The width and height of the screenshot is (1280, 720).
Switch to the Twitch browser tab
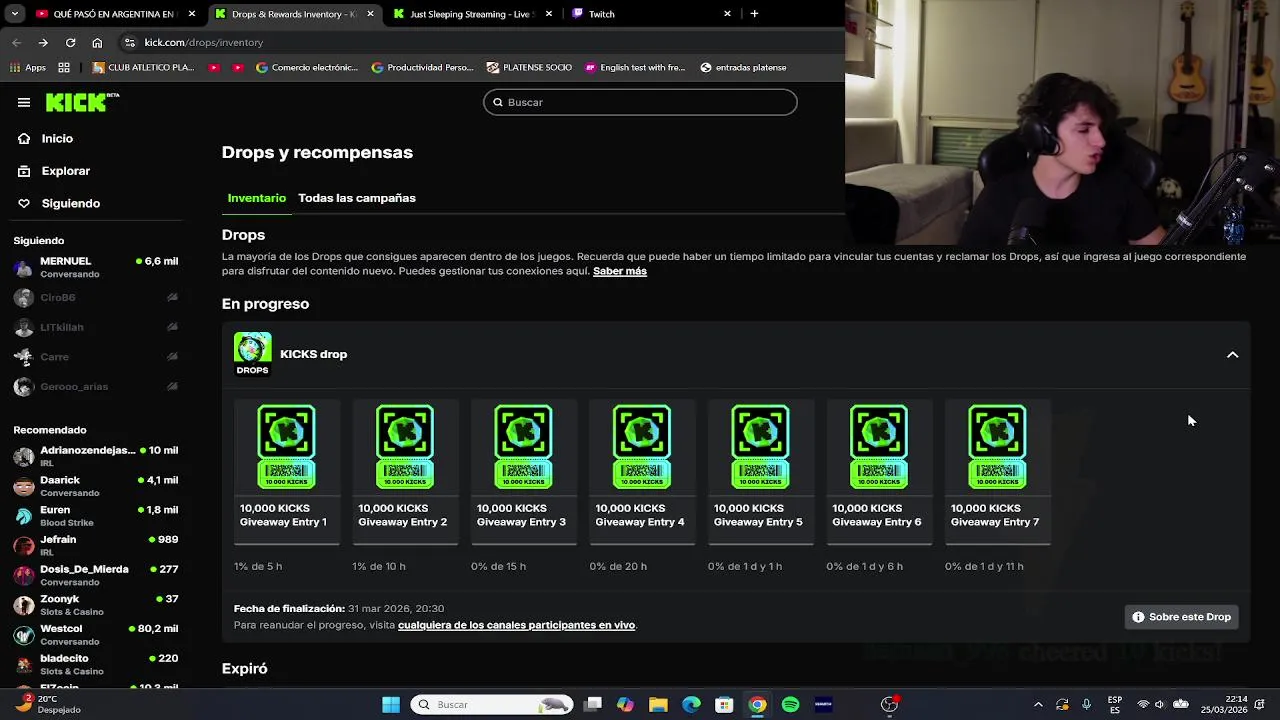pyautogui.click(x=650, y=14)
